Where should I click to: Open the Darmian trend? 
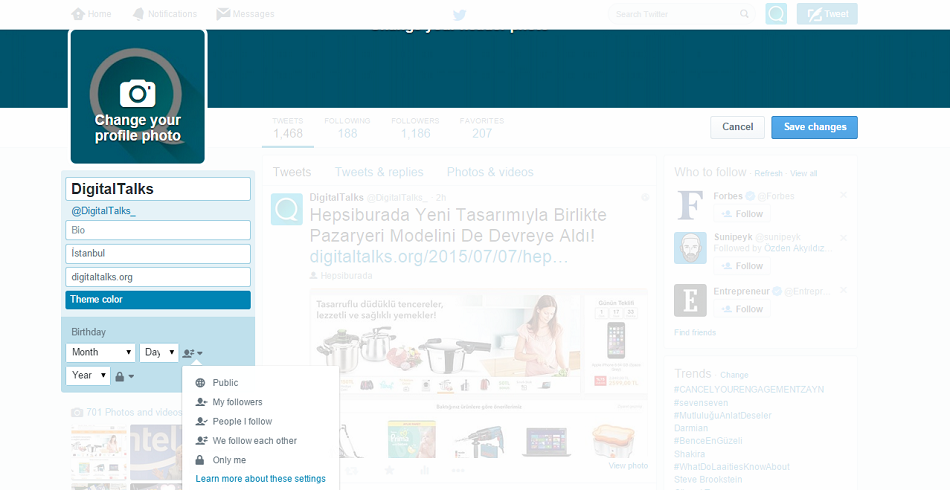tap(691, 428)
